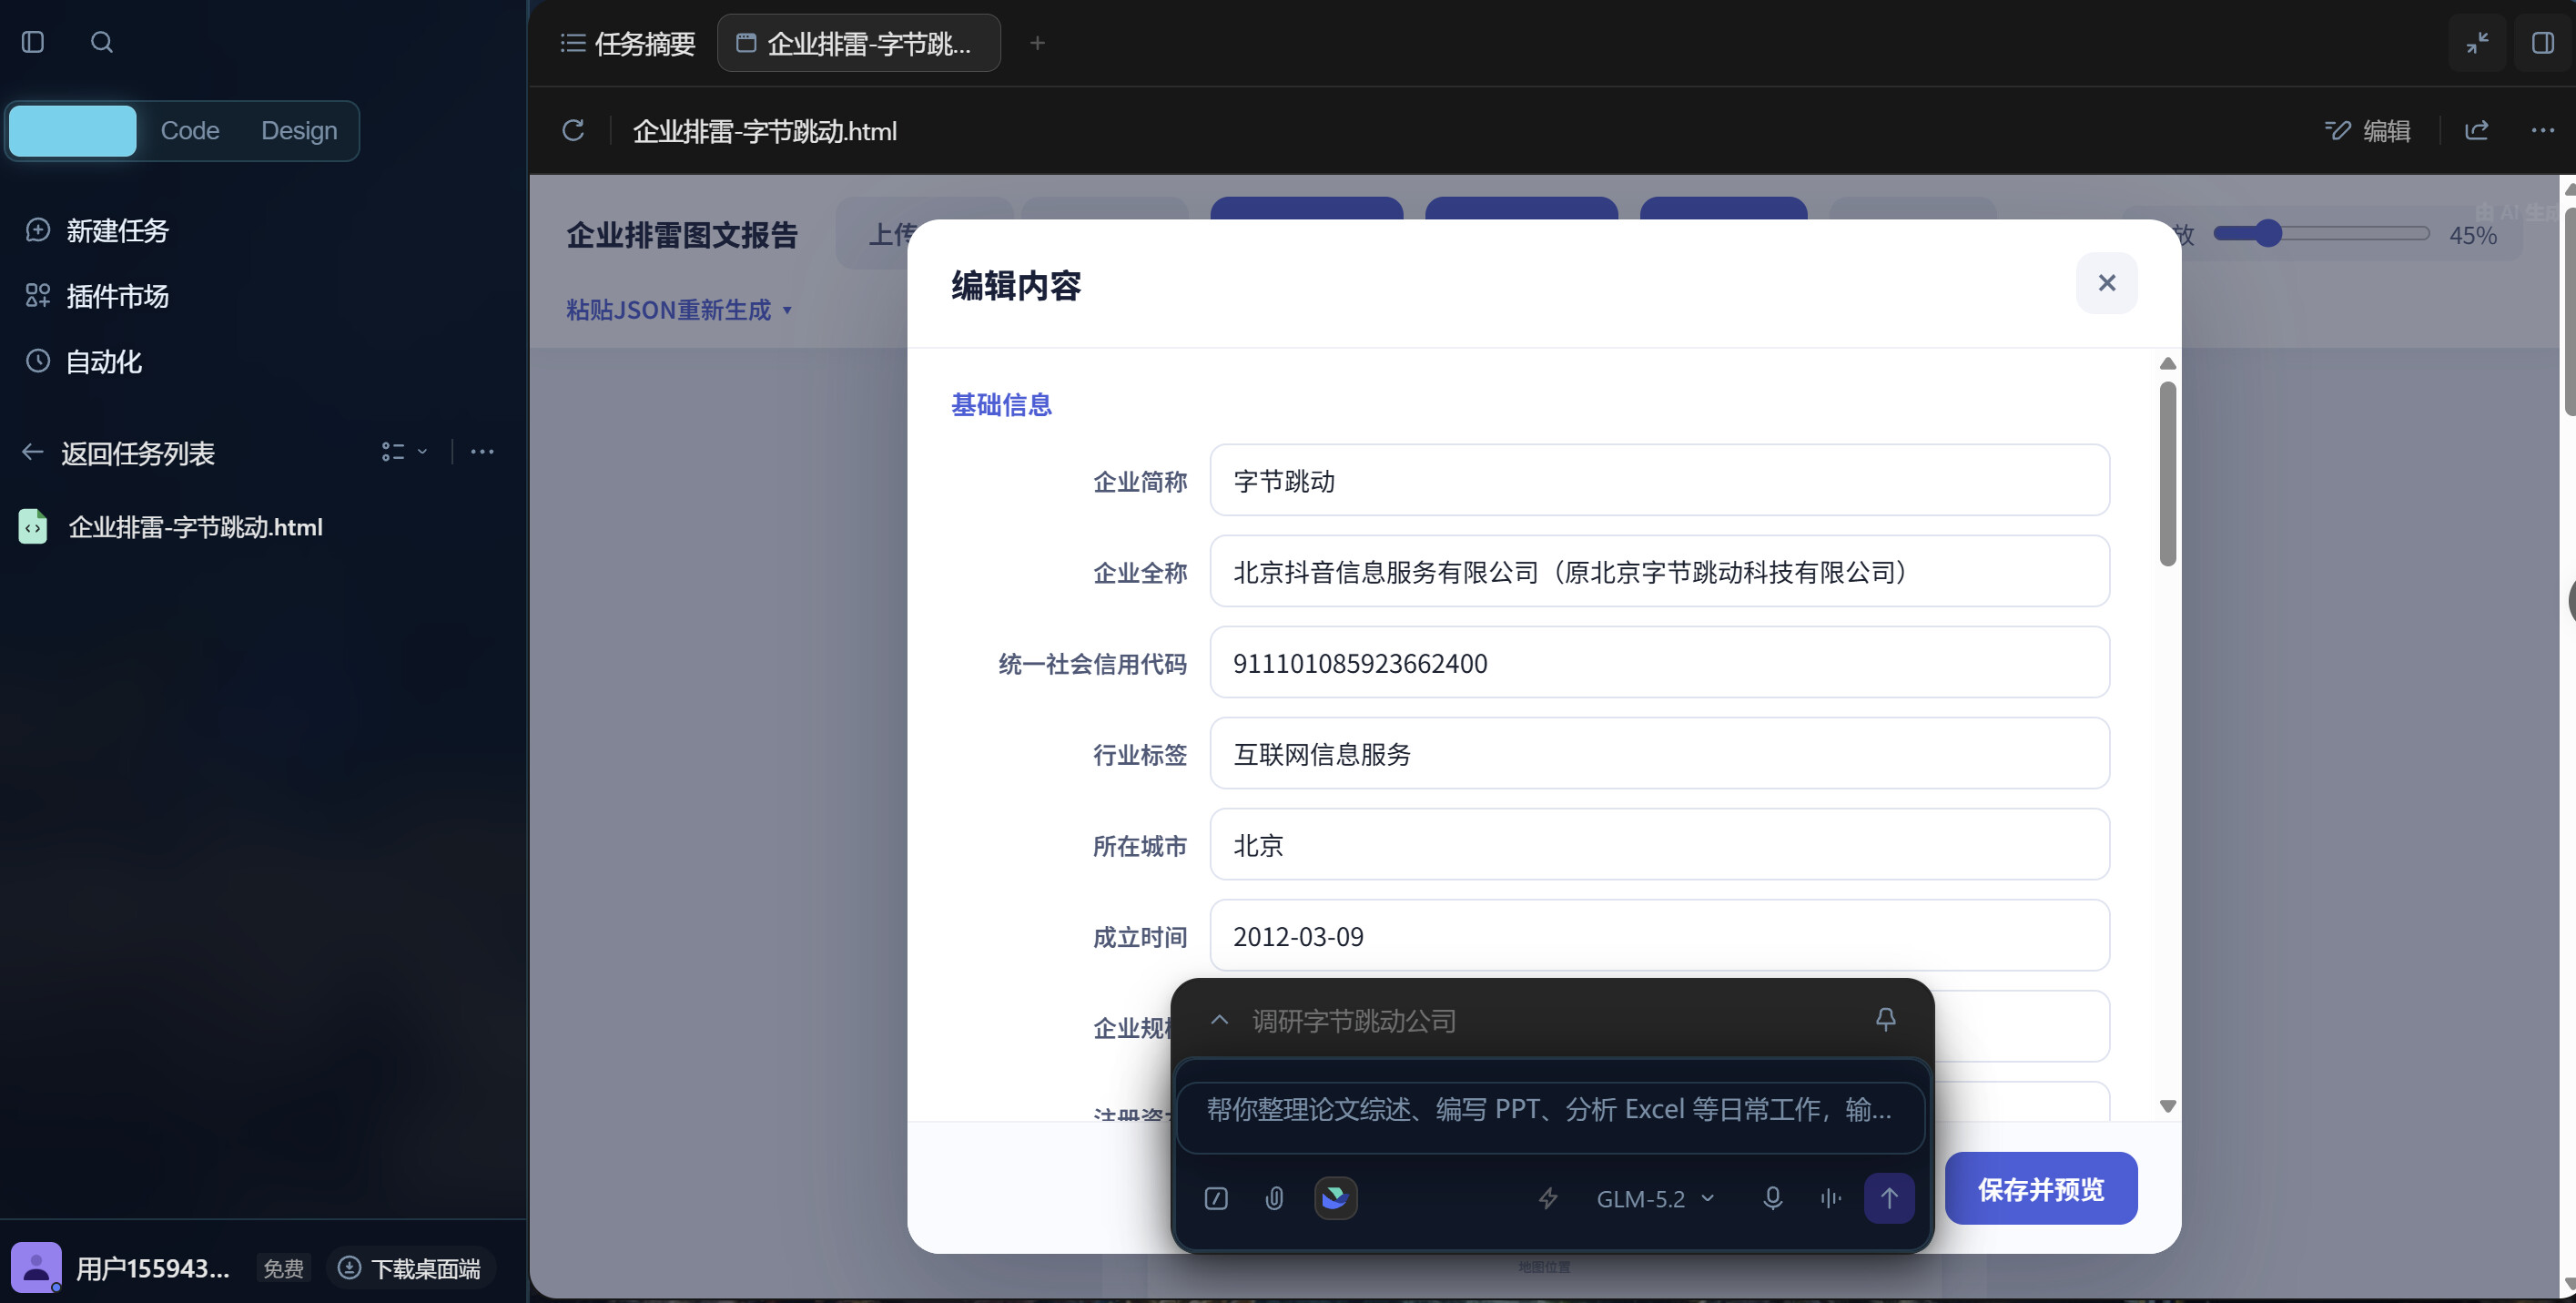The image size is (2576, 1303).
Task: Click the 调研字节跳动公司 chat title
Action: [1353, 1020]
